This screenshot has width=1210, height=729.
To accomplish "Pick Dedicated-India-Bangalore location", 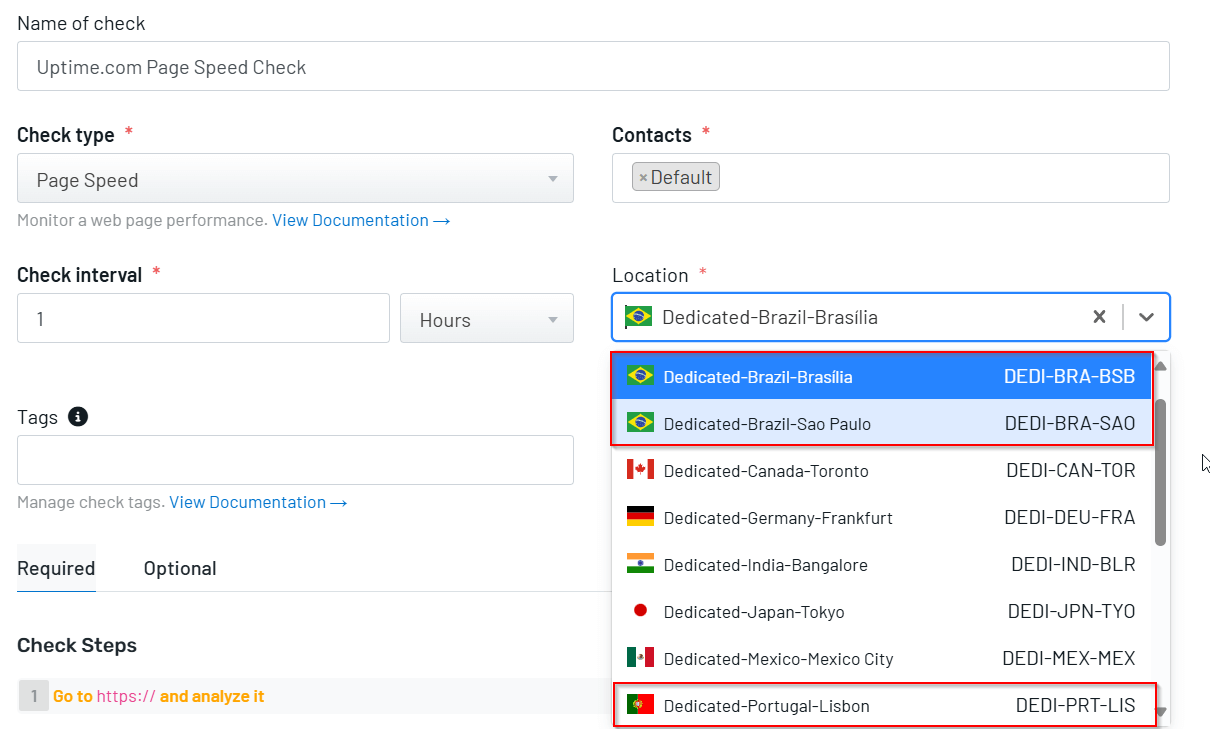I will 881,564.
